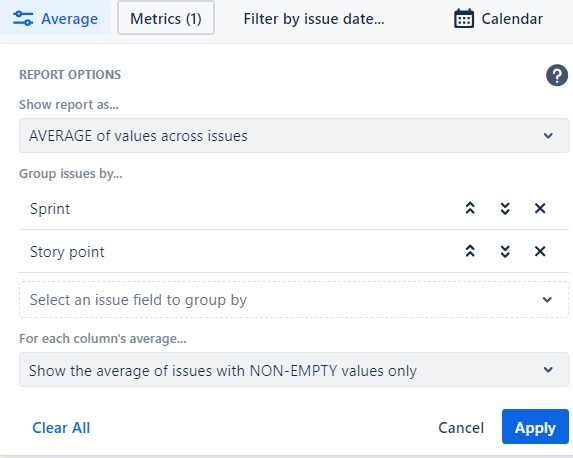Click the Average sliders icon
Screen dimensions: 573x458
tap(23, 19)
